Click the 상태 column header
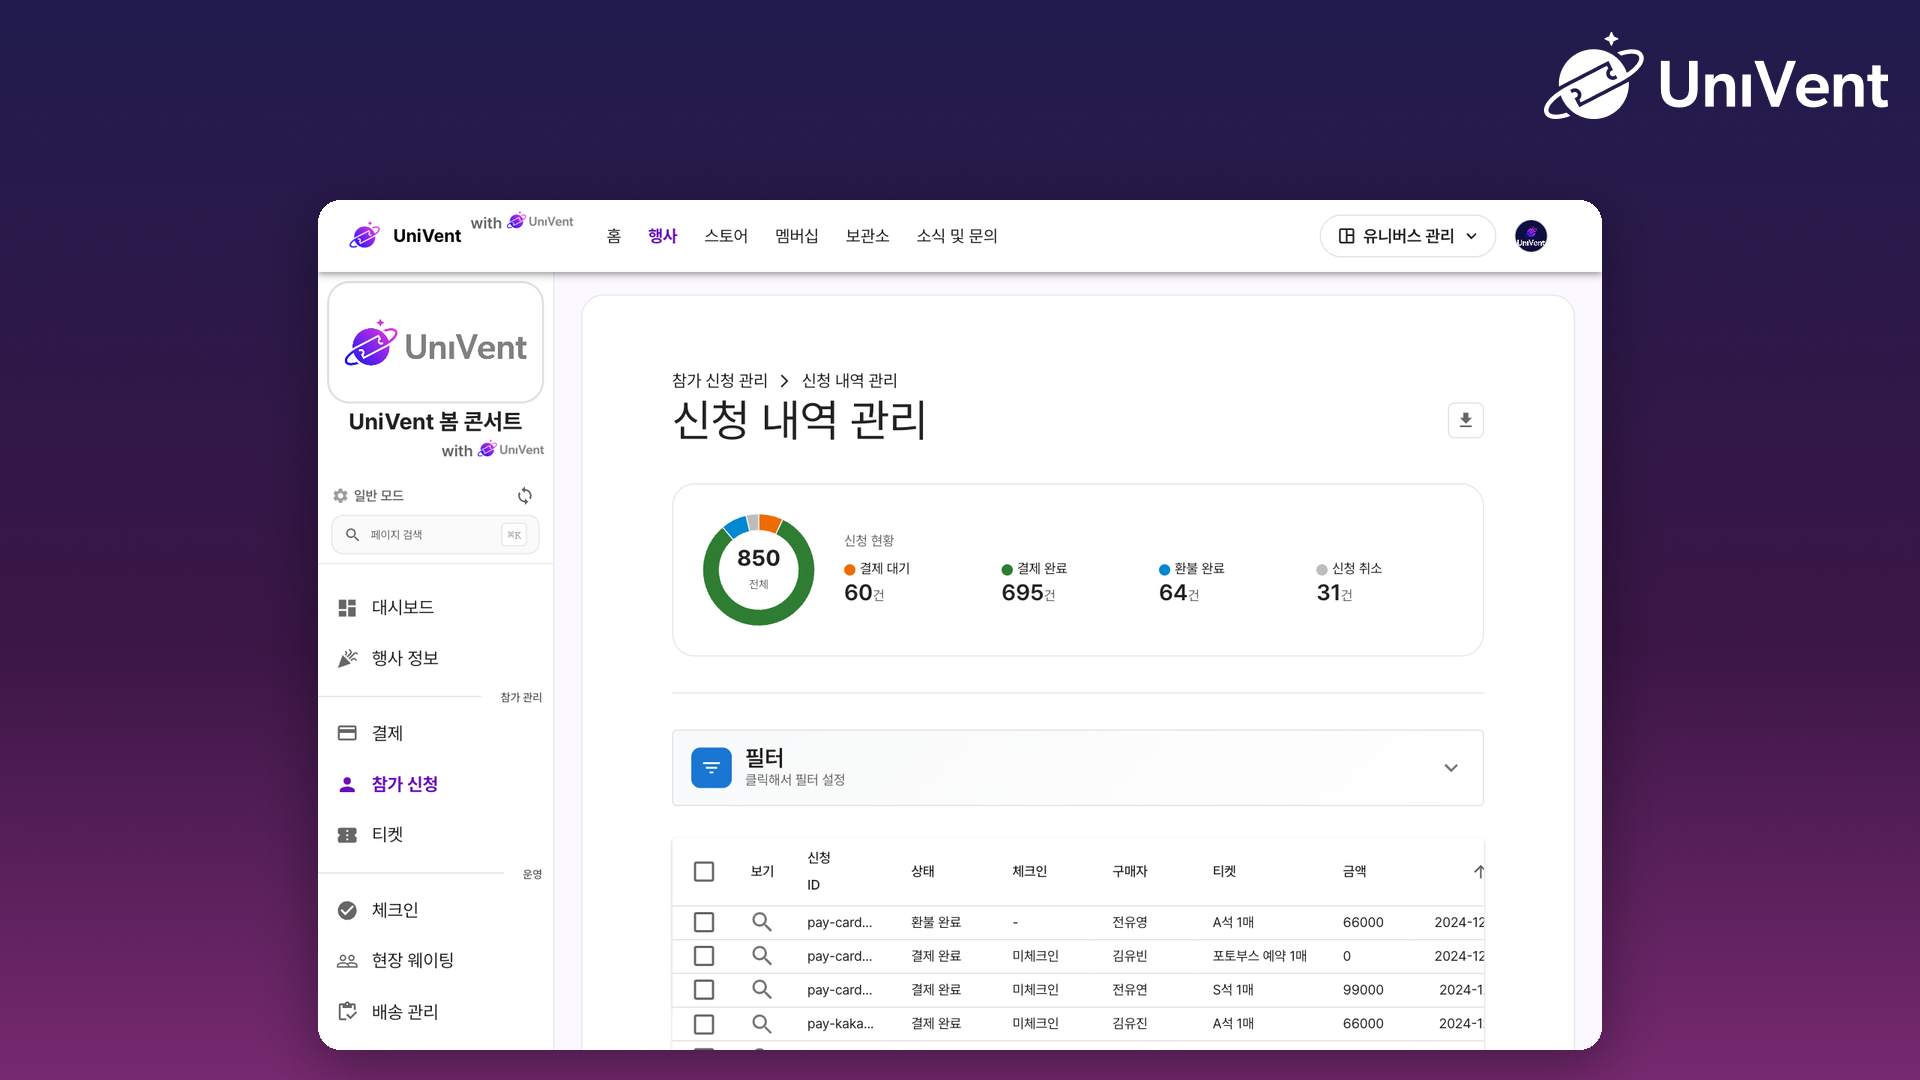This screenshot has width=1920, height=1080. click(x=923, y=872)
